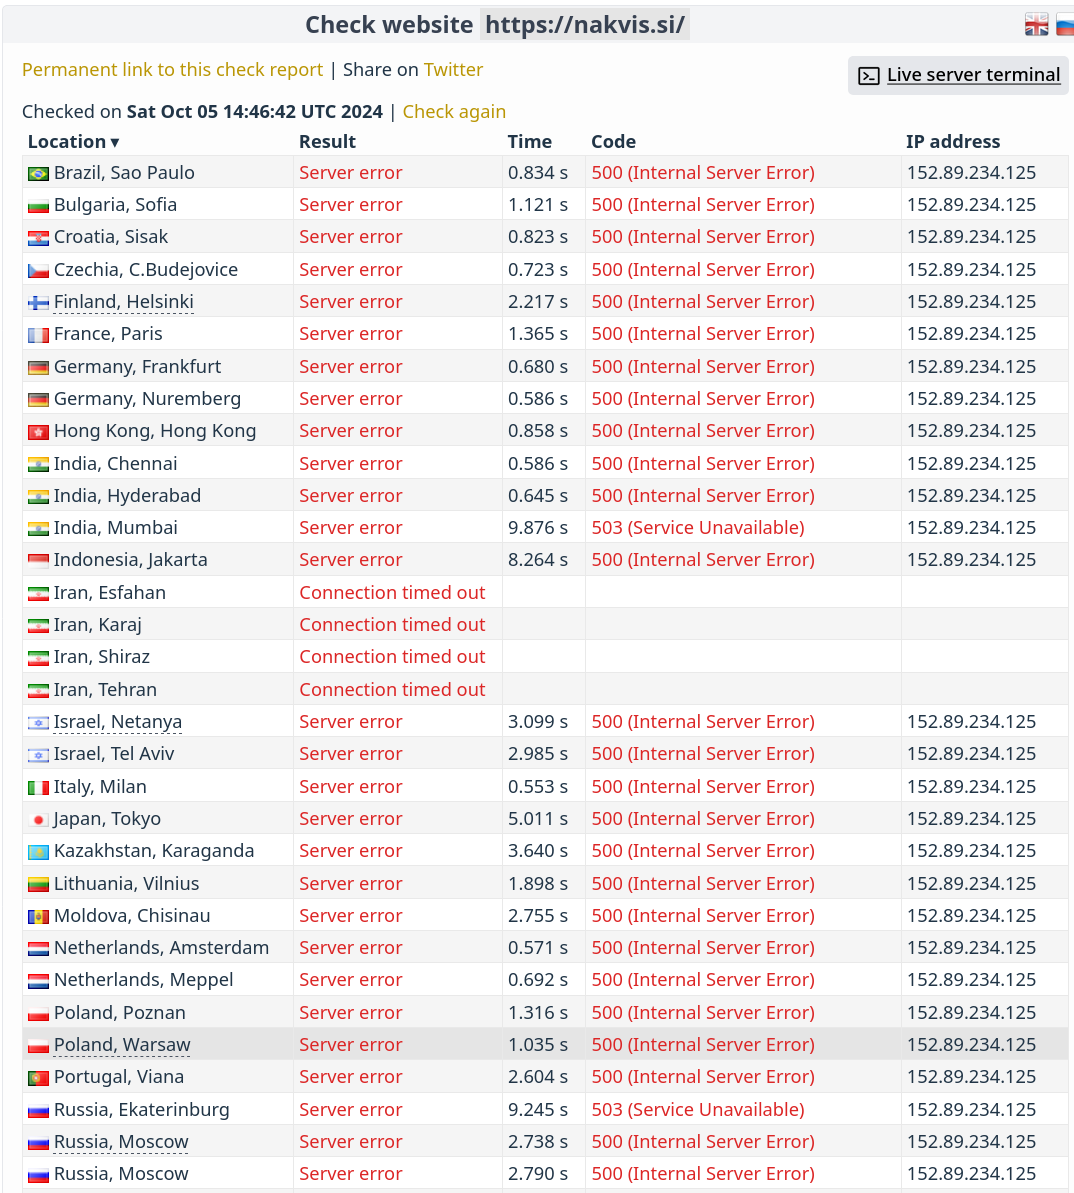Click the Russian language flag icon
Viewport: 1074px width, 1193px height.
(x=1065, y=25)
